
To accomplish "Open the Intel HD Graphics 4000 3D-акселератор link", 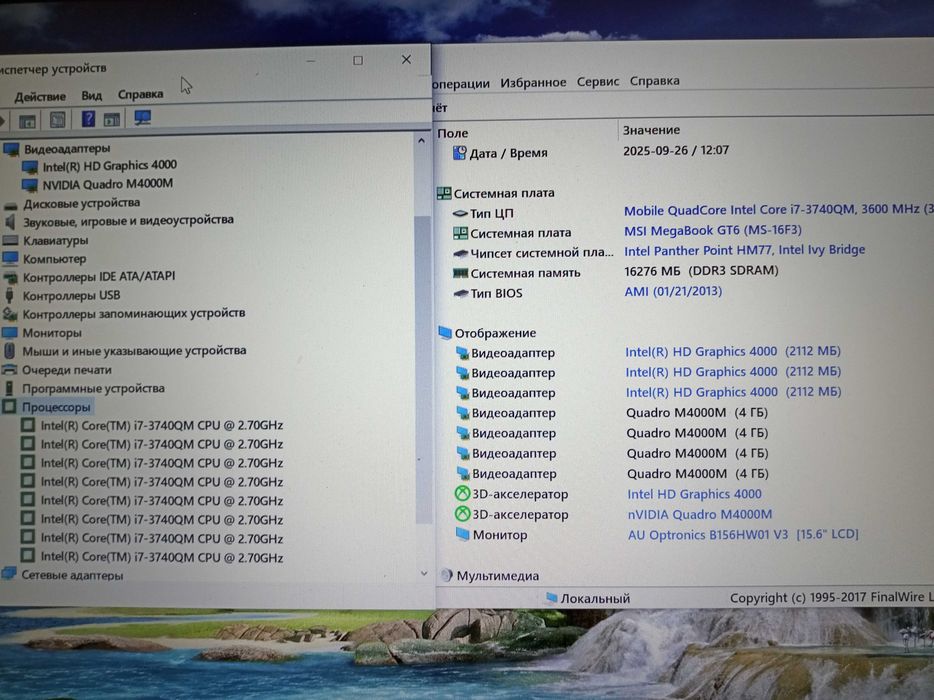I will tap(695, 494).
